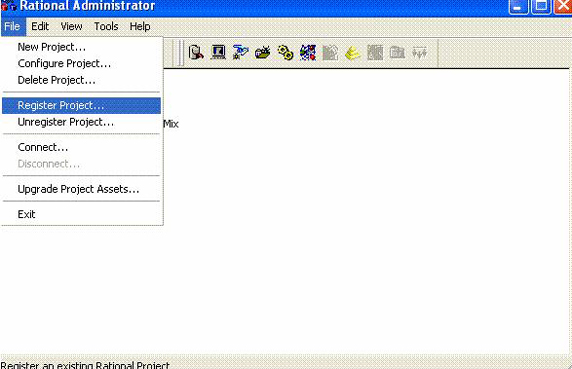Select Configure Project… menu entry
Viewport: 572px width, 369px height.
coord(81,63)
